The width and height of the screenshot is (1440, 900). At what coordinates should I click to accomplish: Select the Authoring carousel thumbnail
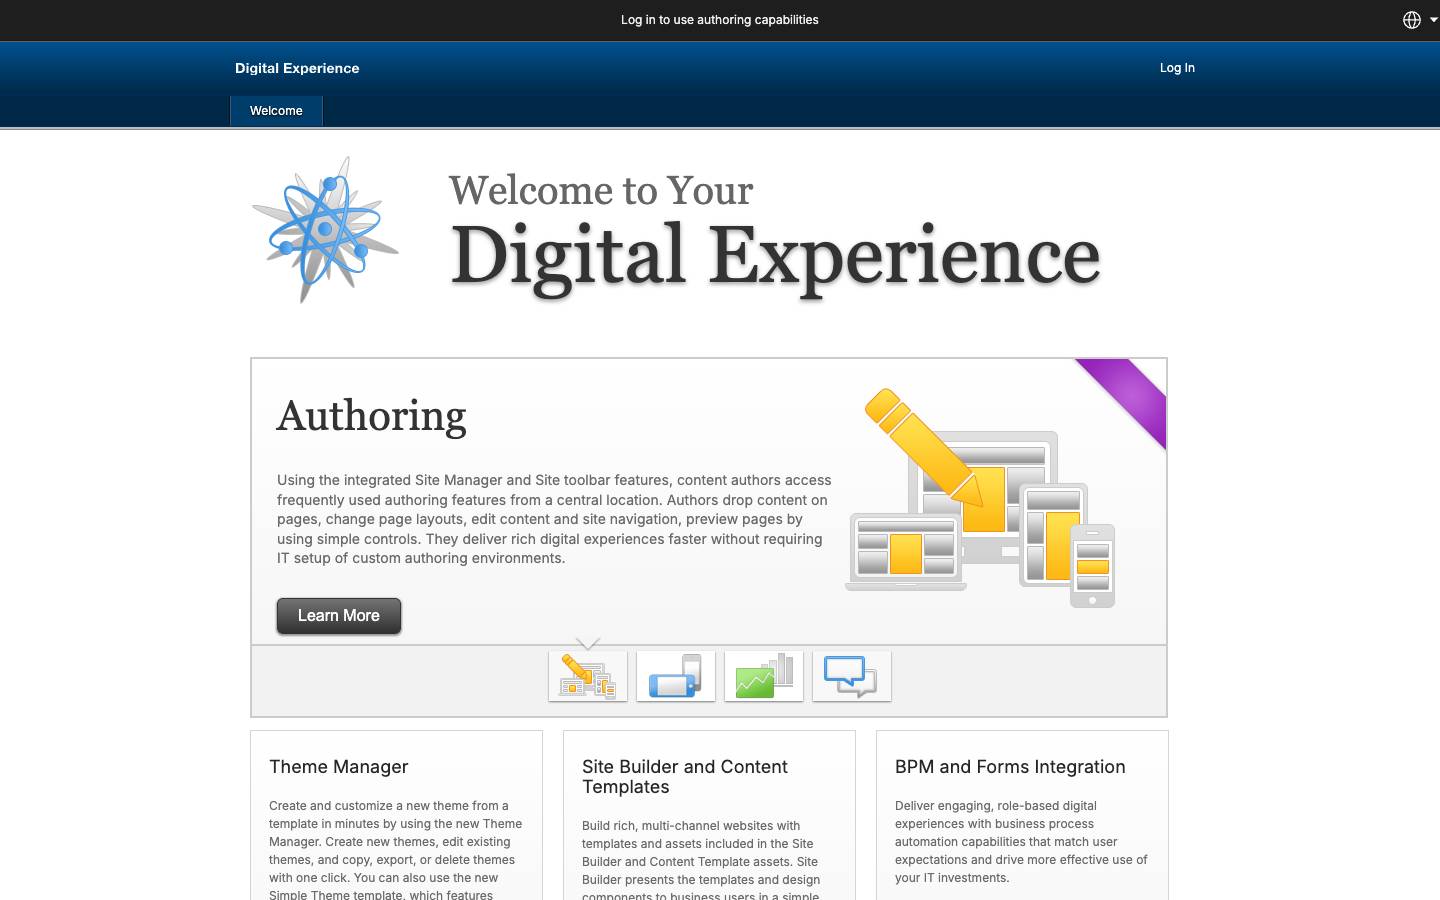588,676
